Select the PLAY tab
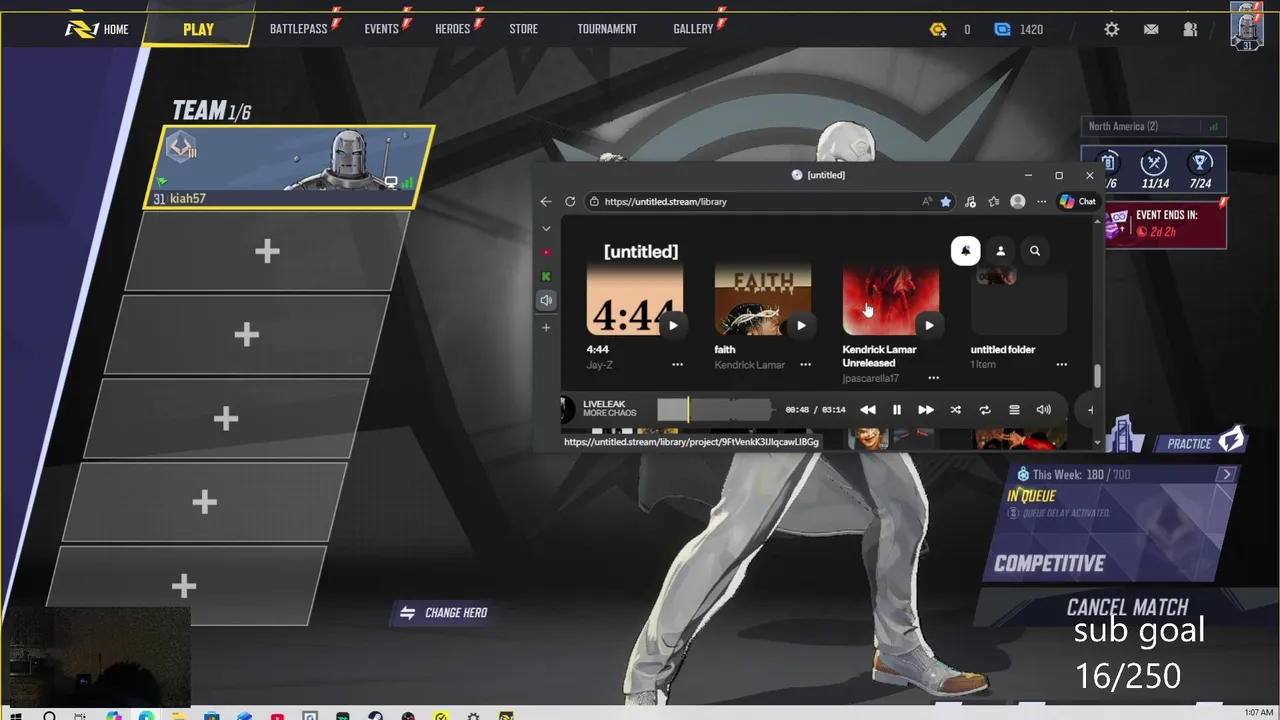 (198, 29)
